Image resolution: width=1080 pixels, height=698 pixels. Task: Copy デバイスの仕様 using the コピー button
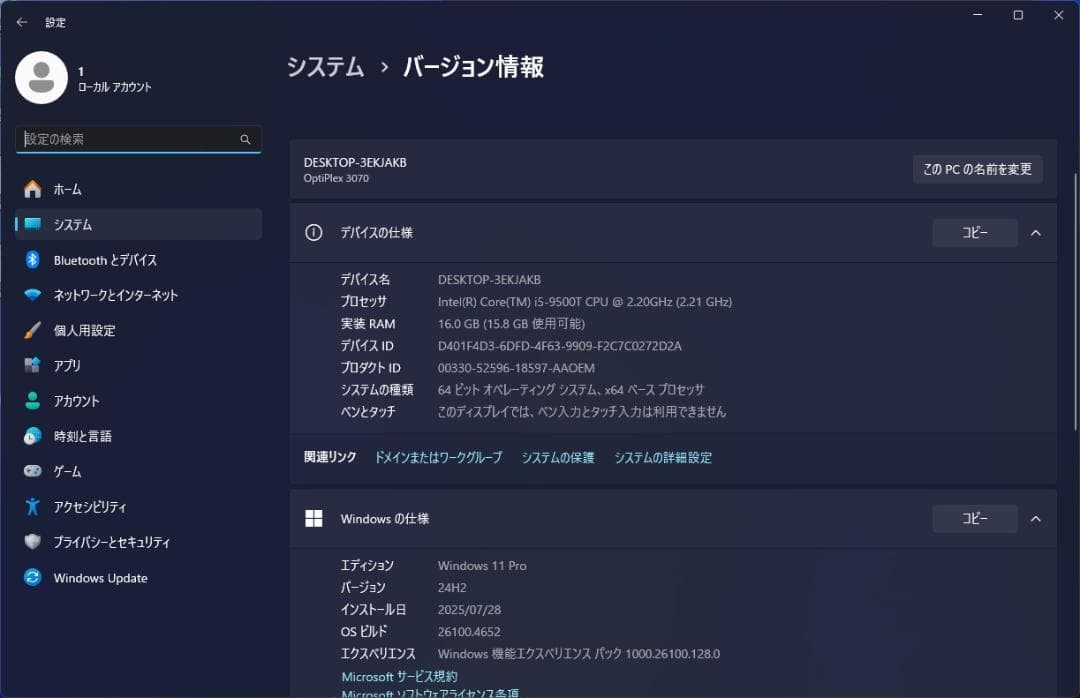pyautogui.click(x=974, y=232)
